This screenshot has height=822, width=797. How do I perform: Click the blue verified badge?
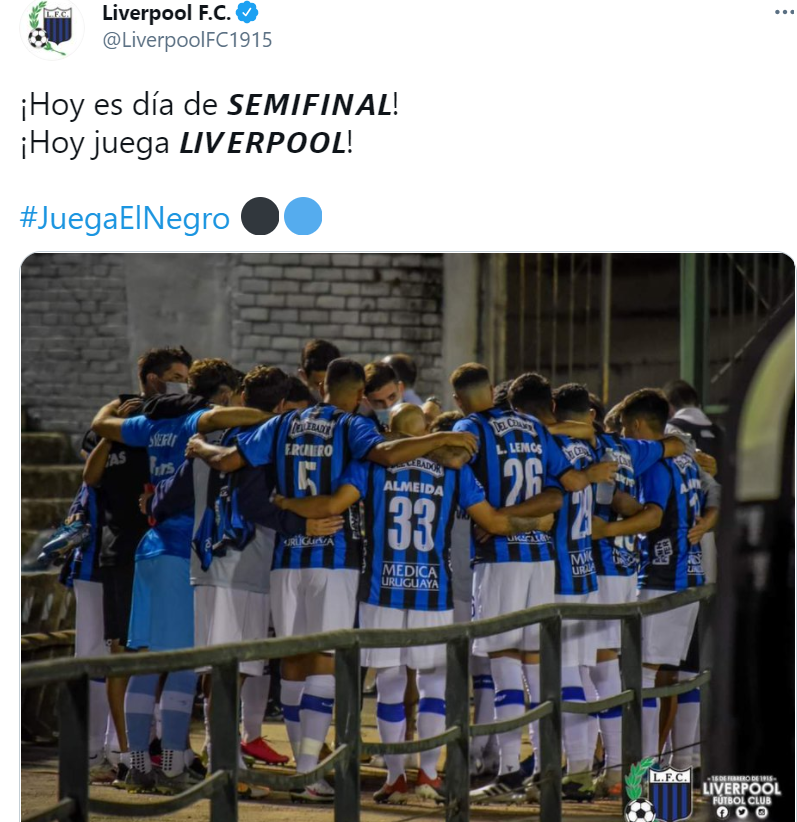[247, 13]
